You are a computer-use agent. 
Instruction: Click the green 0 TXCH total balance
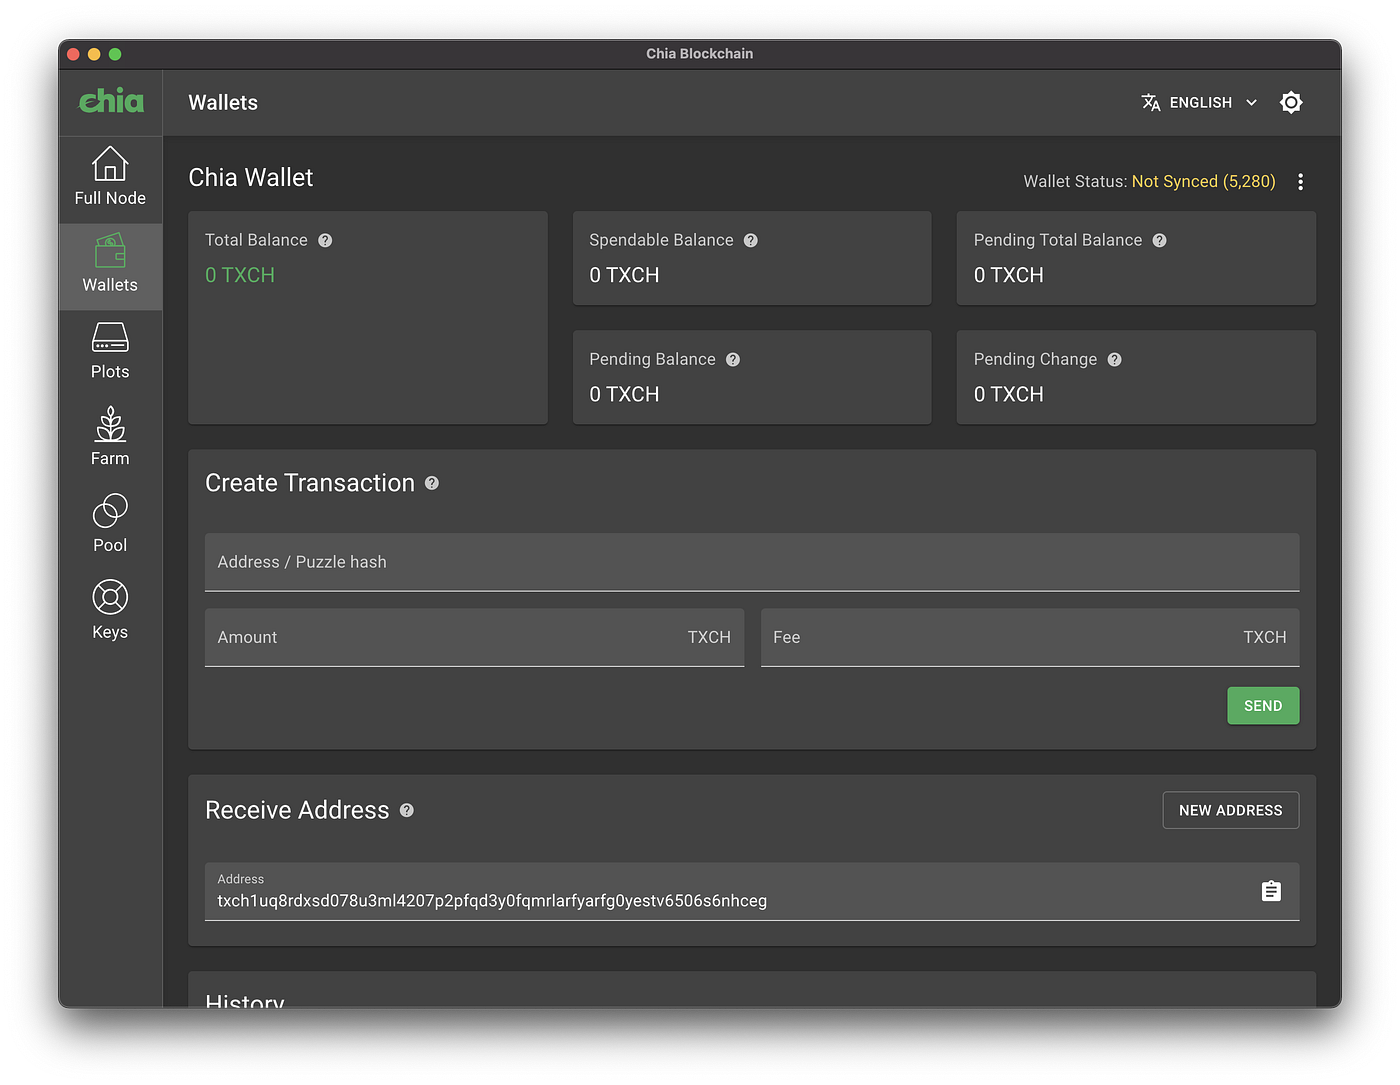[x=240, y=275]
